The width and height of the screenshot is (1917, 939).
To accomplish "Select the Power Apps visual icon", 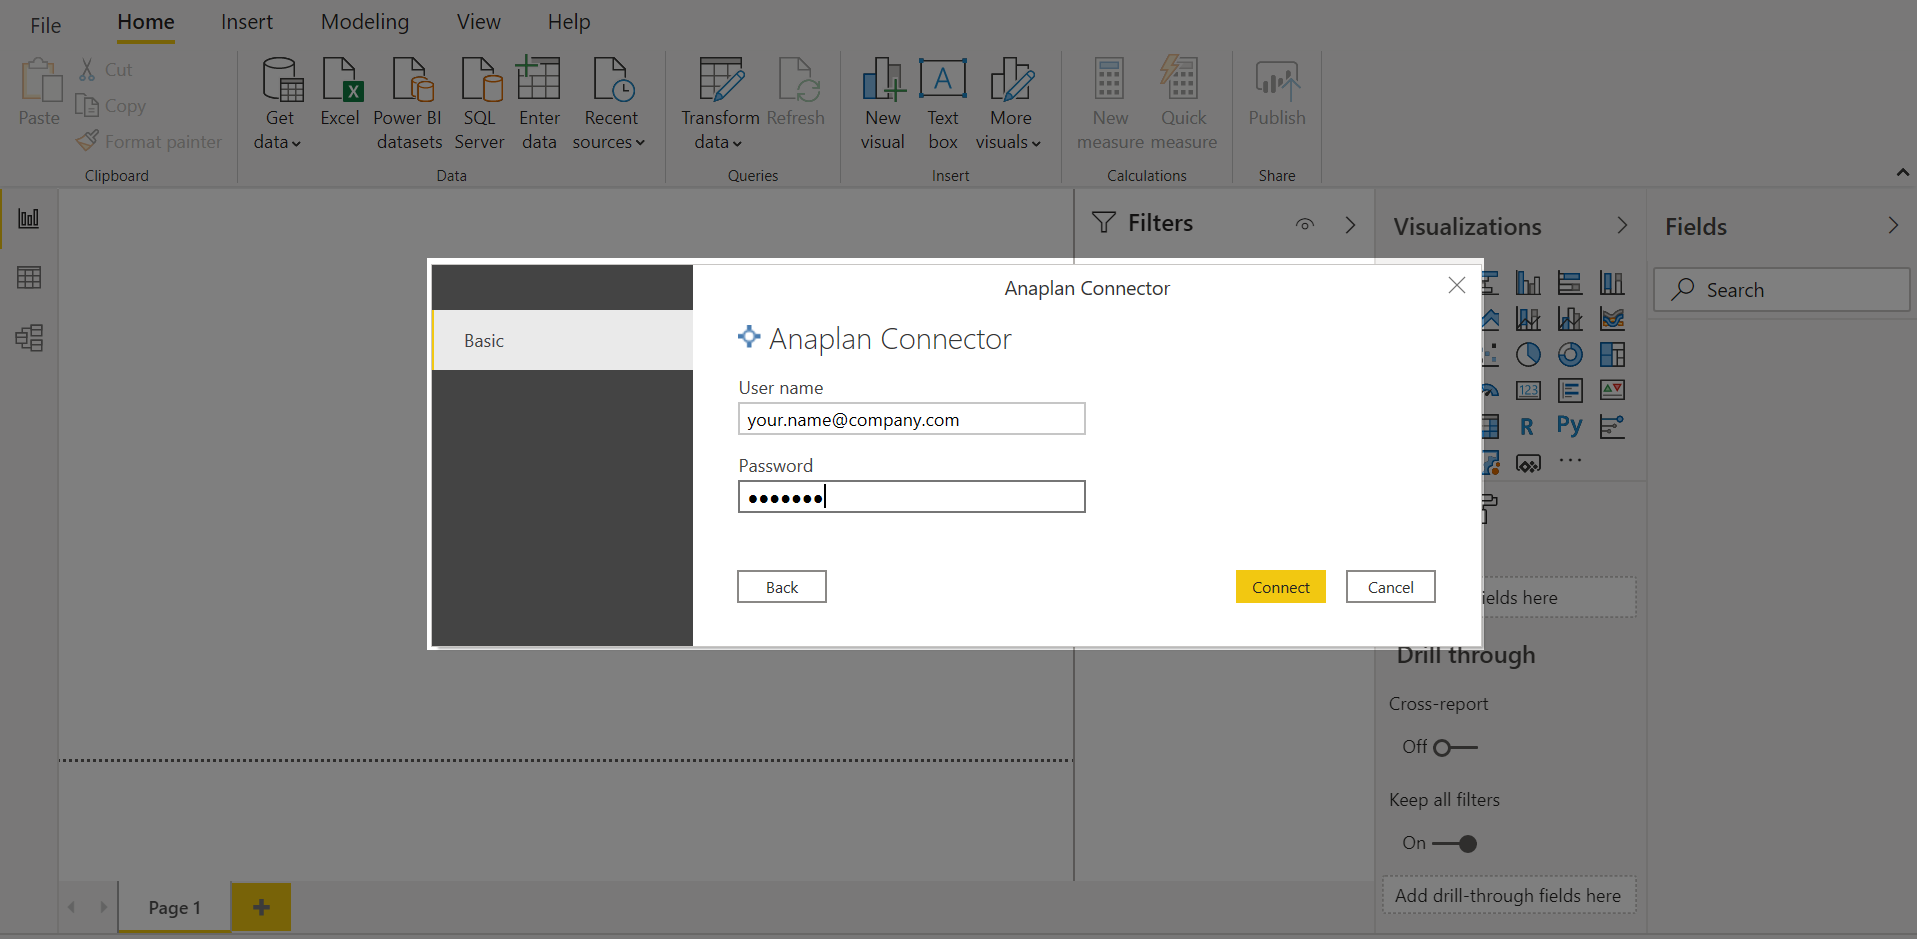I will tap(1528, 463).
